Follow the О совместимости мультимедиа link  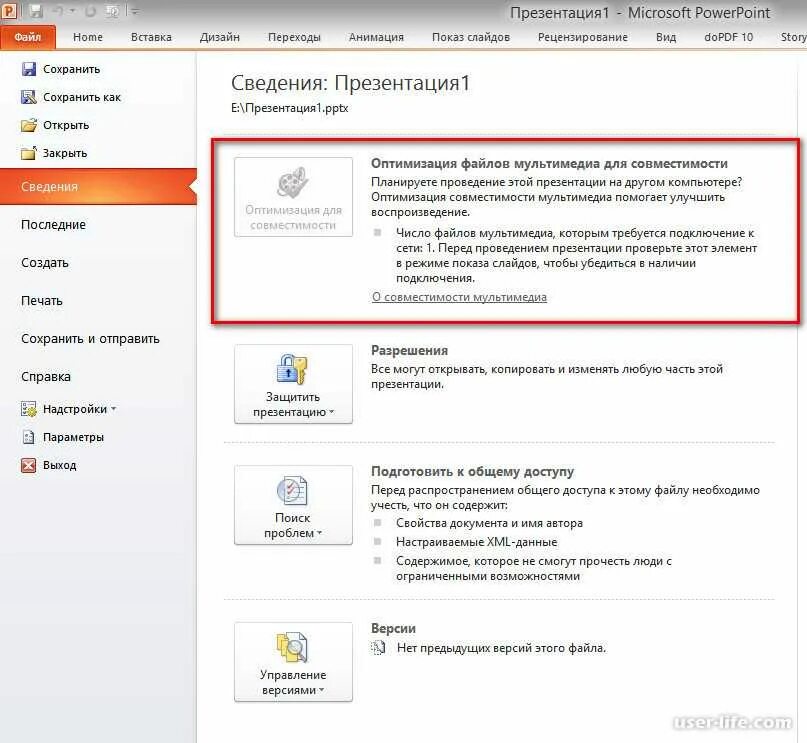tap(459, 297)
